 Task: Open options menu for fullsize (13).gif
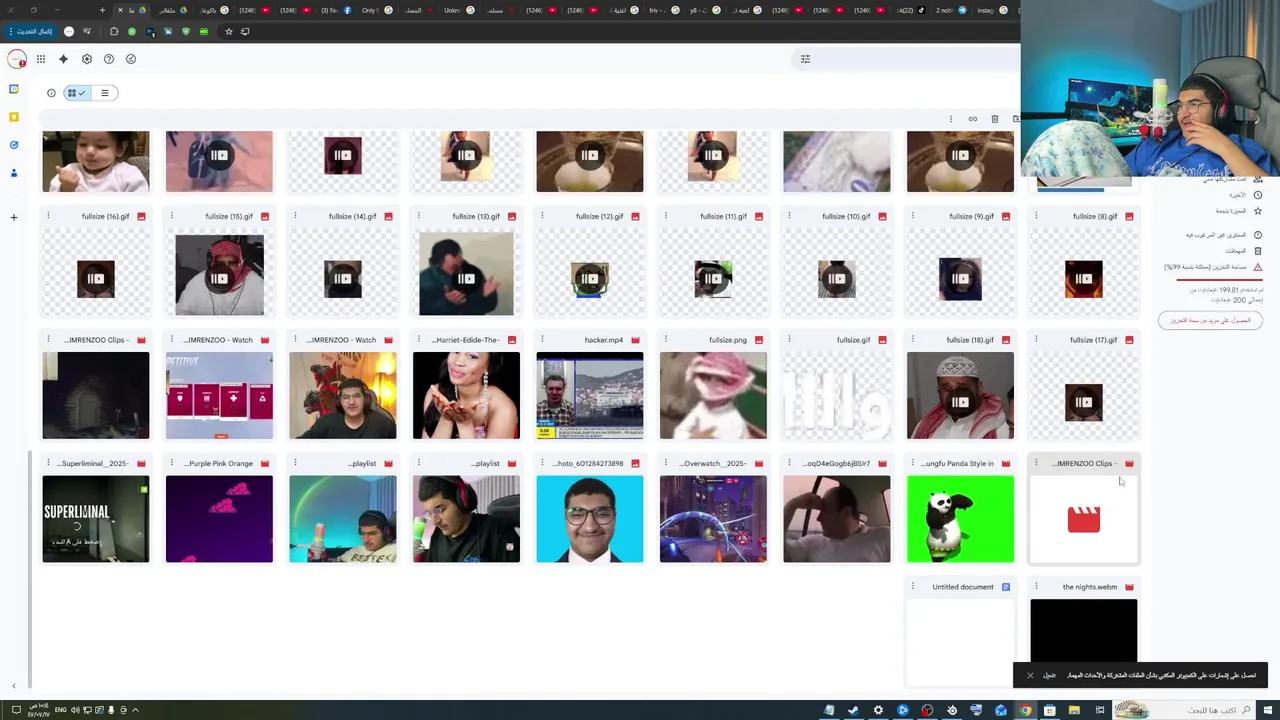(418, 216)
